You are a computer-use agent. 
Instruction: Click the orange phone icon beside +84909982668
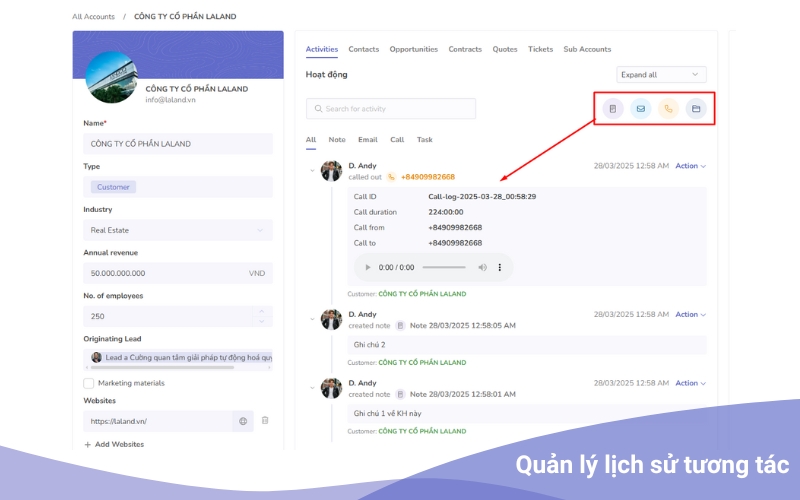pos(391,177)
